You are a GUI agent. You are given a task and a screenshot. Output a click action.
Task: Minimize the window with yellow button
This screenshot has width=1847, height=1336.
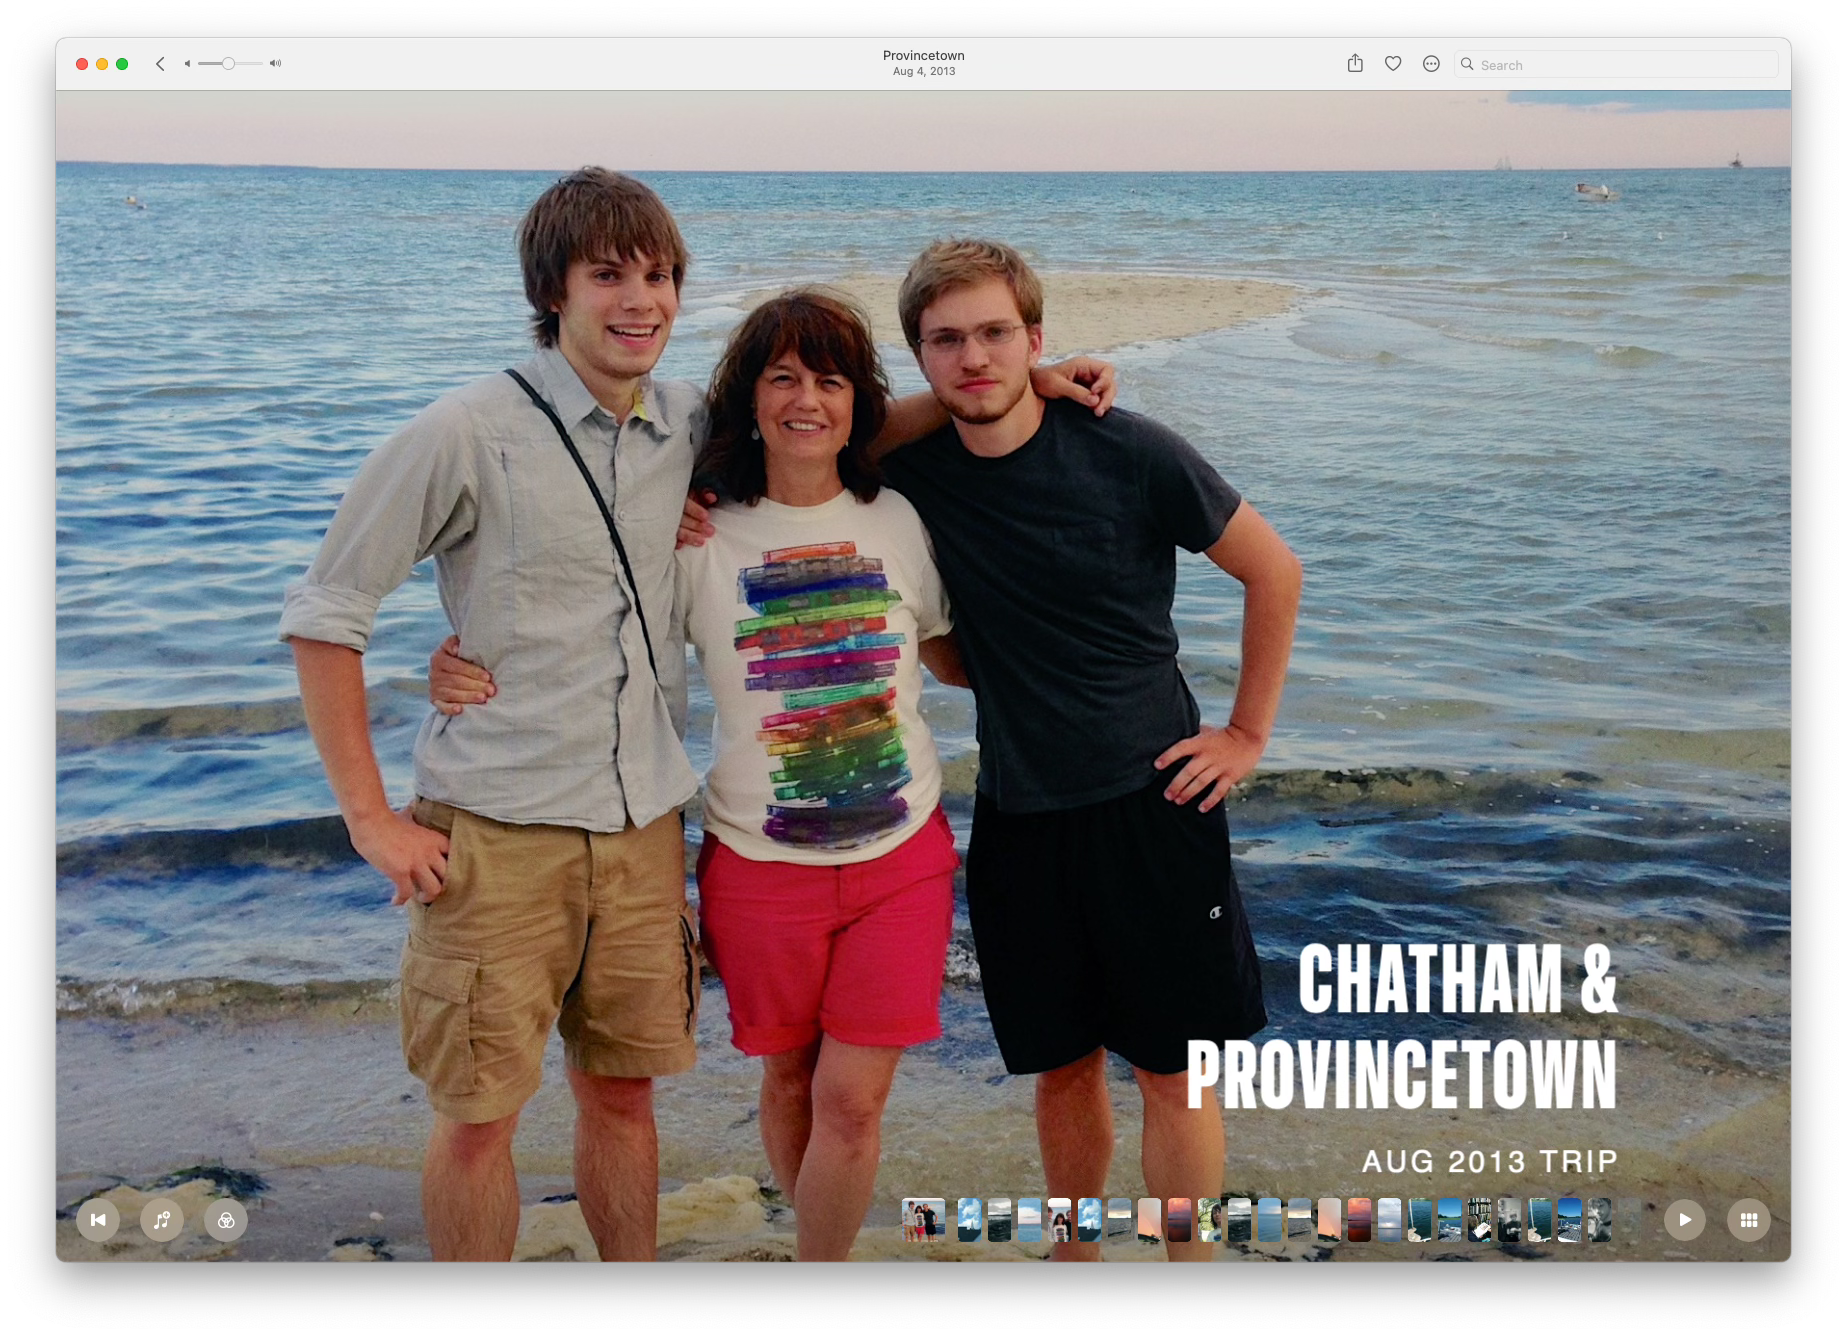102,64
